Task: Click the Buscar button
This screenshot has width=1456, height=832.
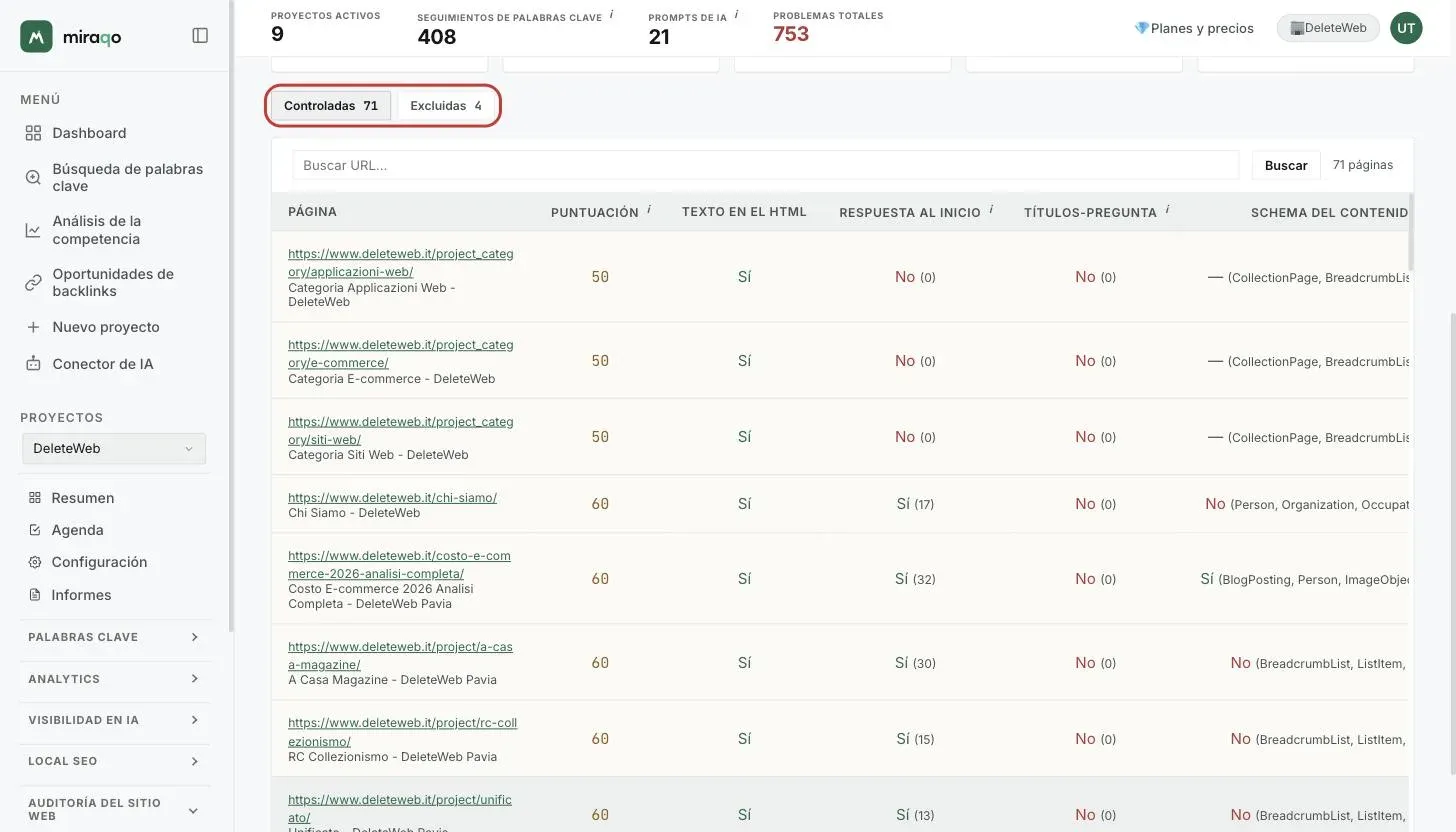Action: (x=1286, y=165)
